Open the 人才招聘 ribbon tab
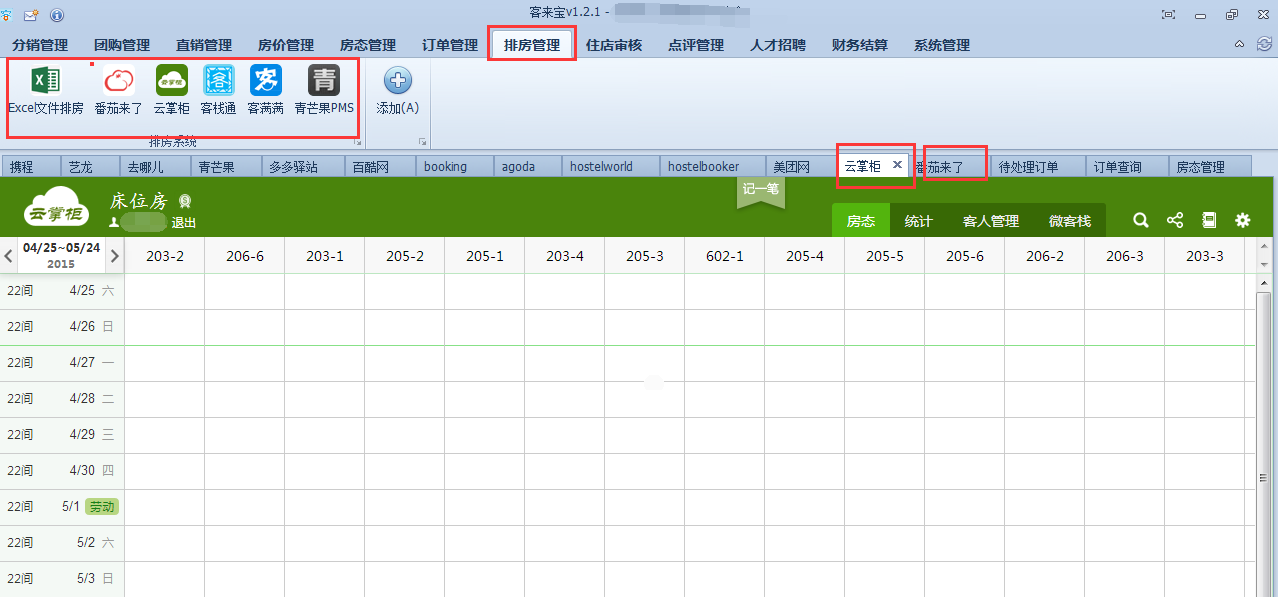This screenshot has width=1278, height=597. [778, 45]
